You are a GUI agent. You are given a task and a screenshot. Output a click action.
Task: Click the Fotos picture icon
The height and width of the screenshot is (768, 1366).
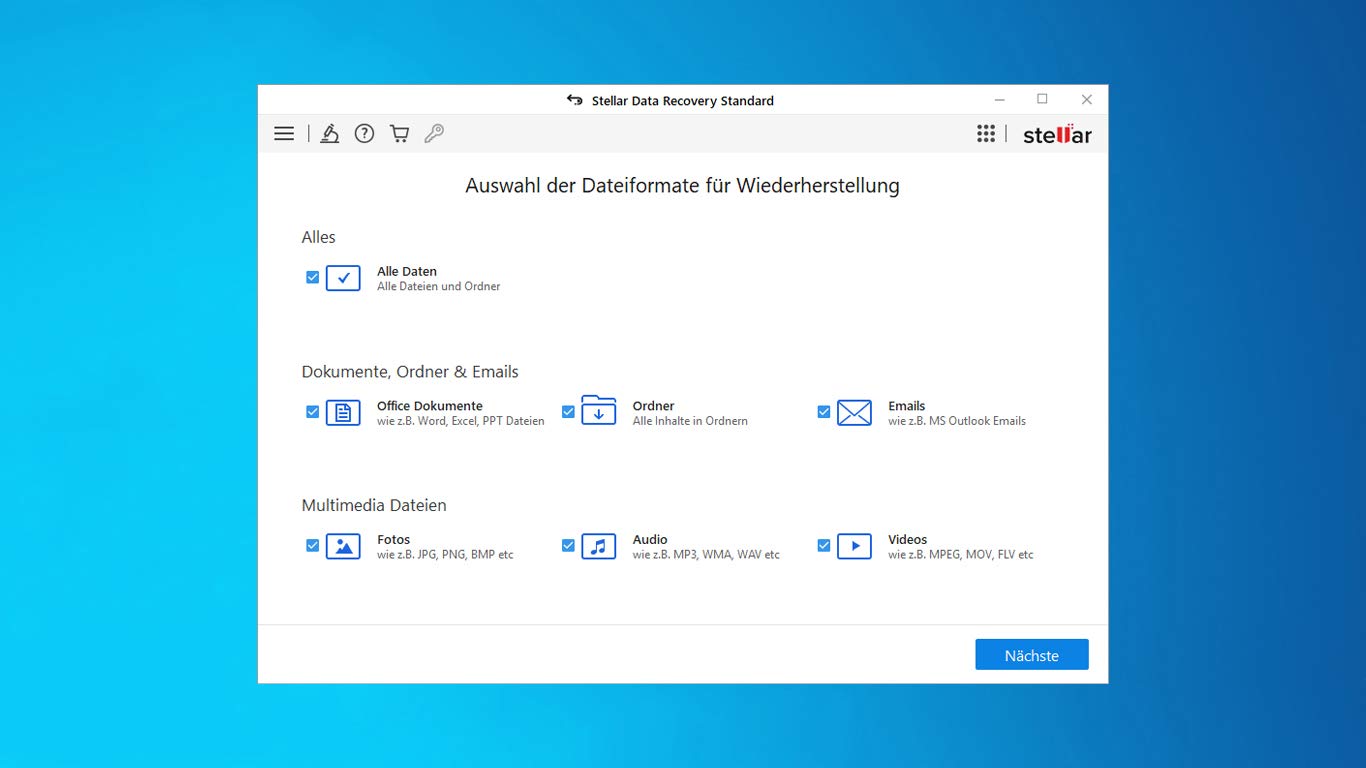343,546
